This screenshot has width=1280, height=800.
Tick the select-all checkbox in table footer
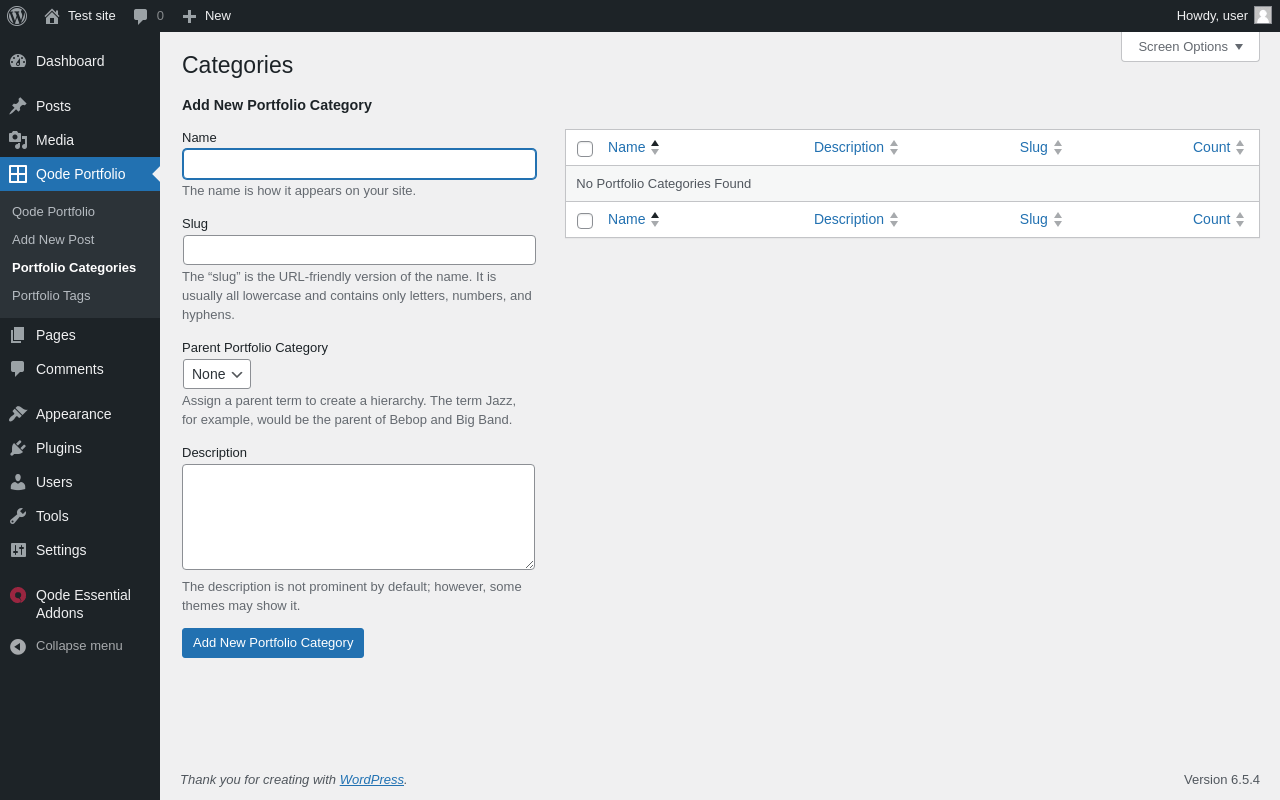pyautogui.click(x=585, y=221)
